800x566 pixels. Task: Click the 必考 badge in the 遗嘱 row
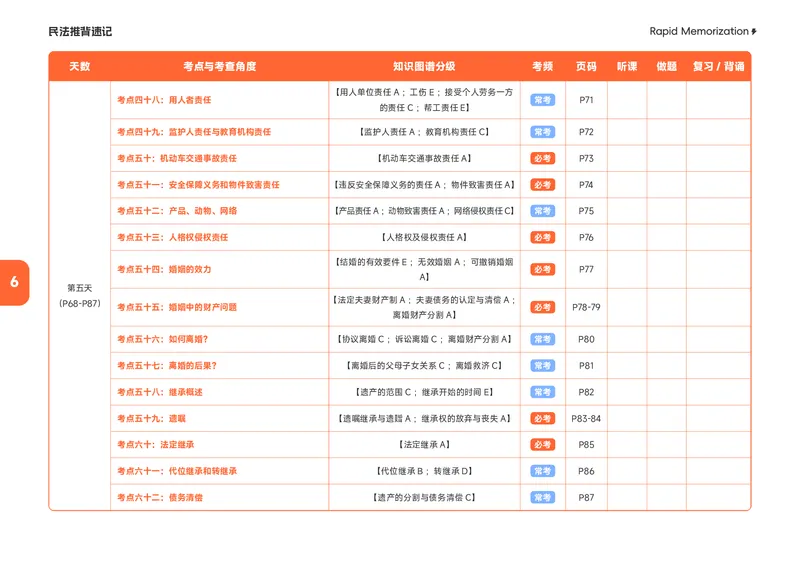[x=542, y=419]
